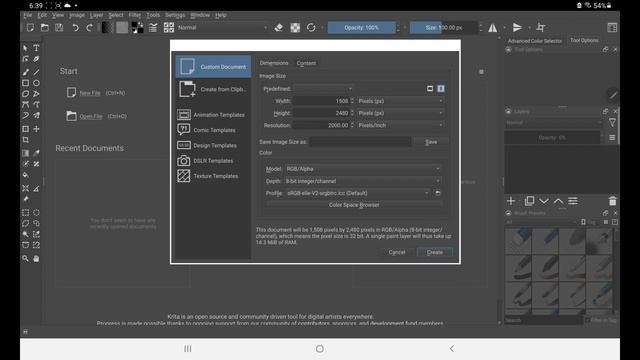The height and width of the screenshot is (360, 640).
Task: Select the Zoom magnifier tool
Action: coord(25,258)
